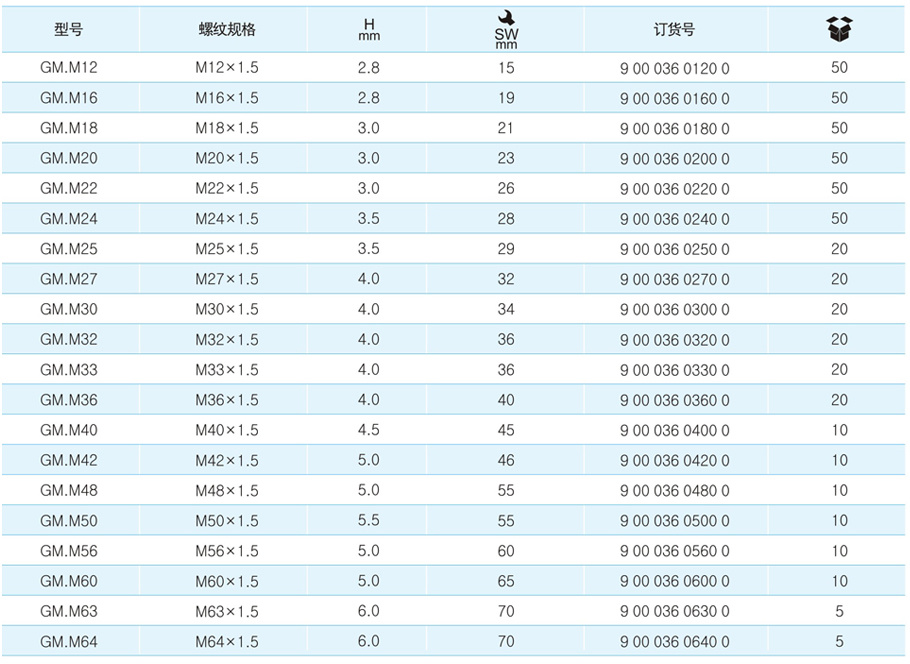Click package quantity 20 in GM.M25 row

[839, 249]
